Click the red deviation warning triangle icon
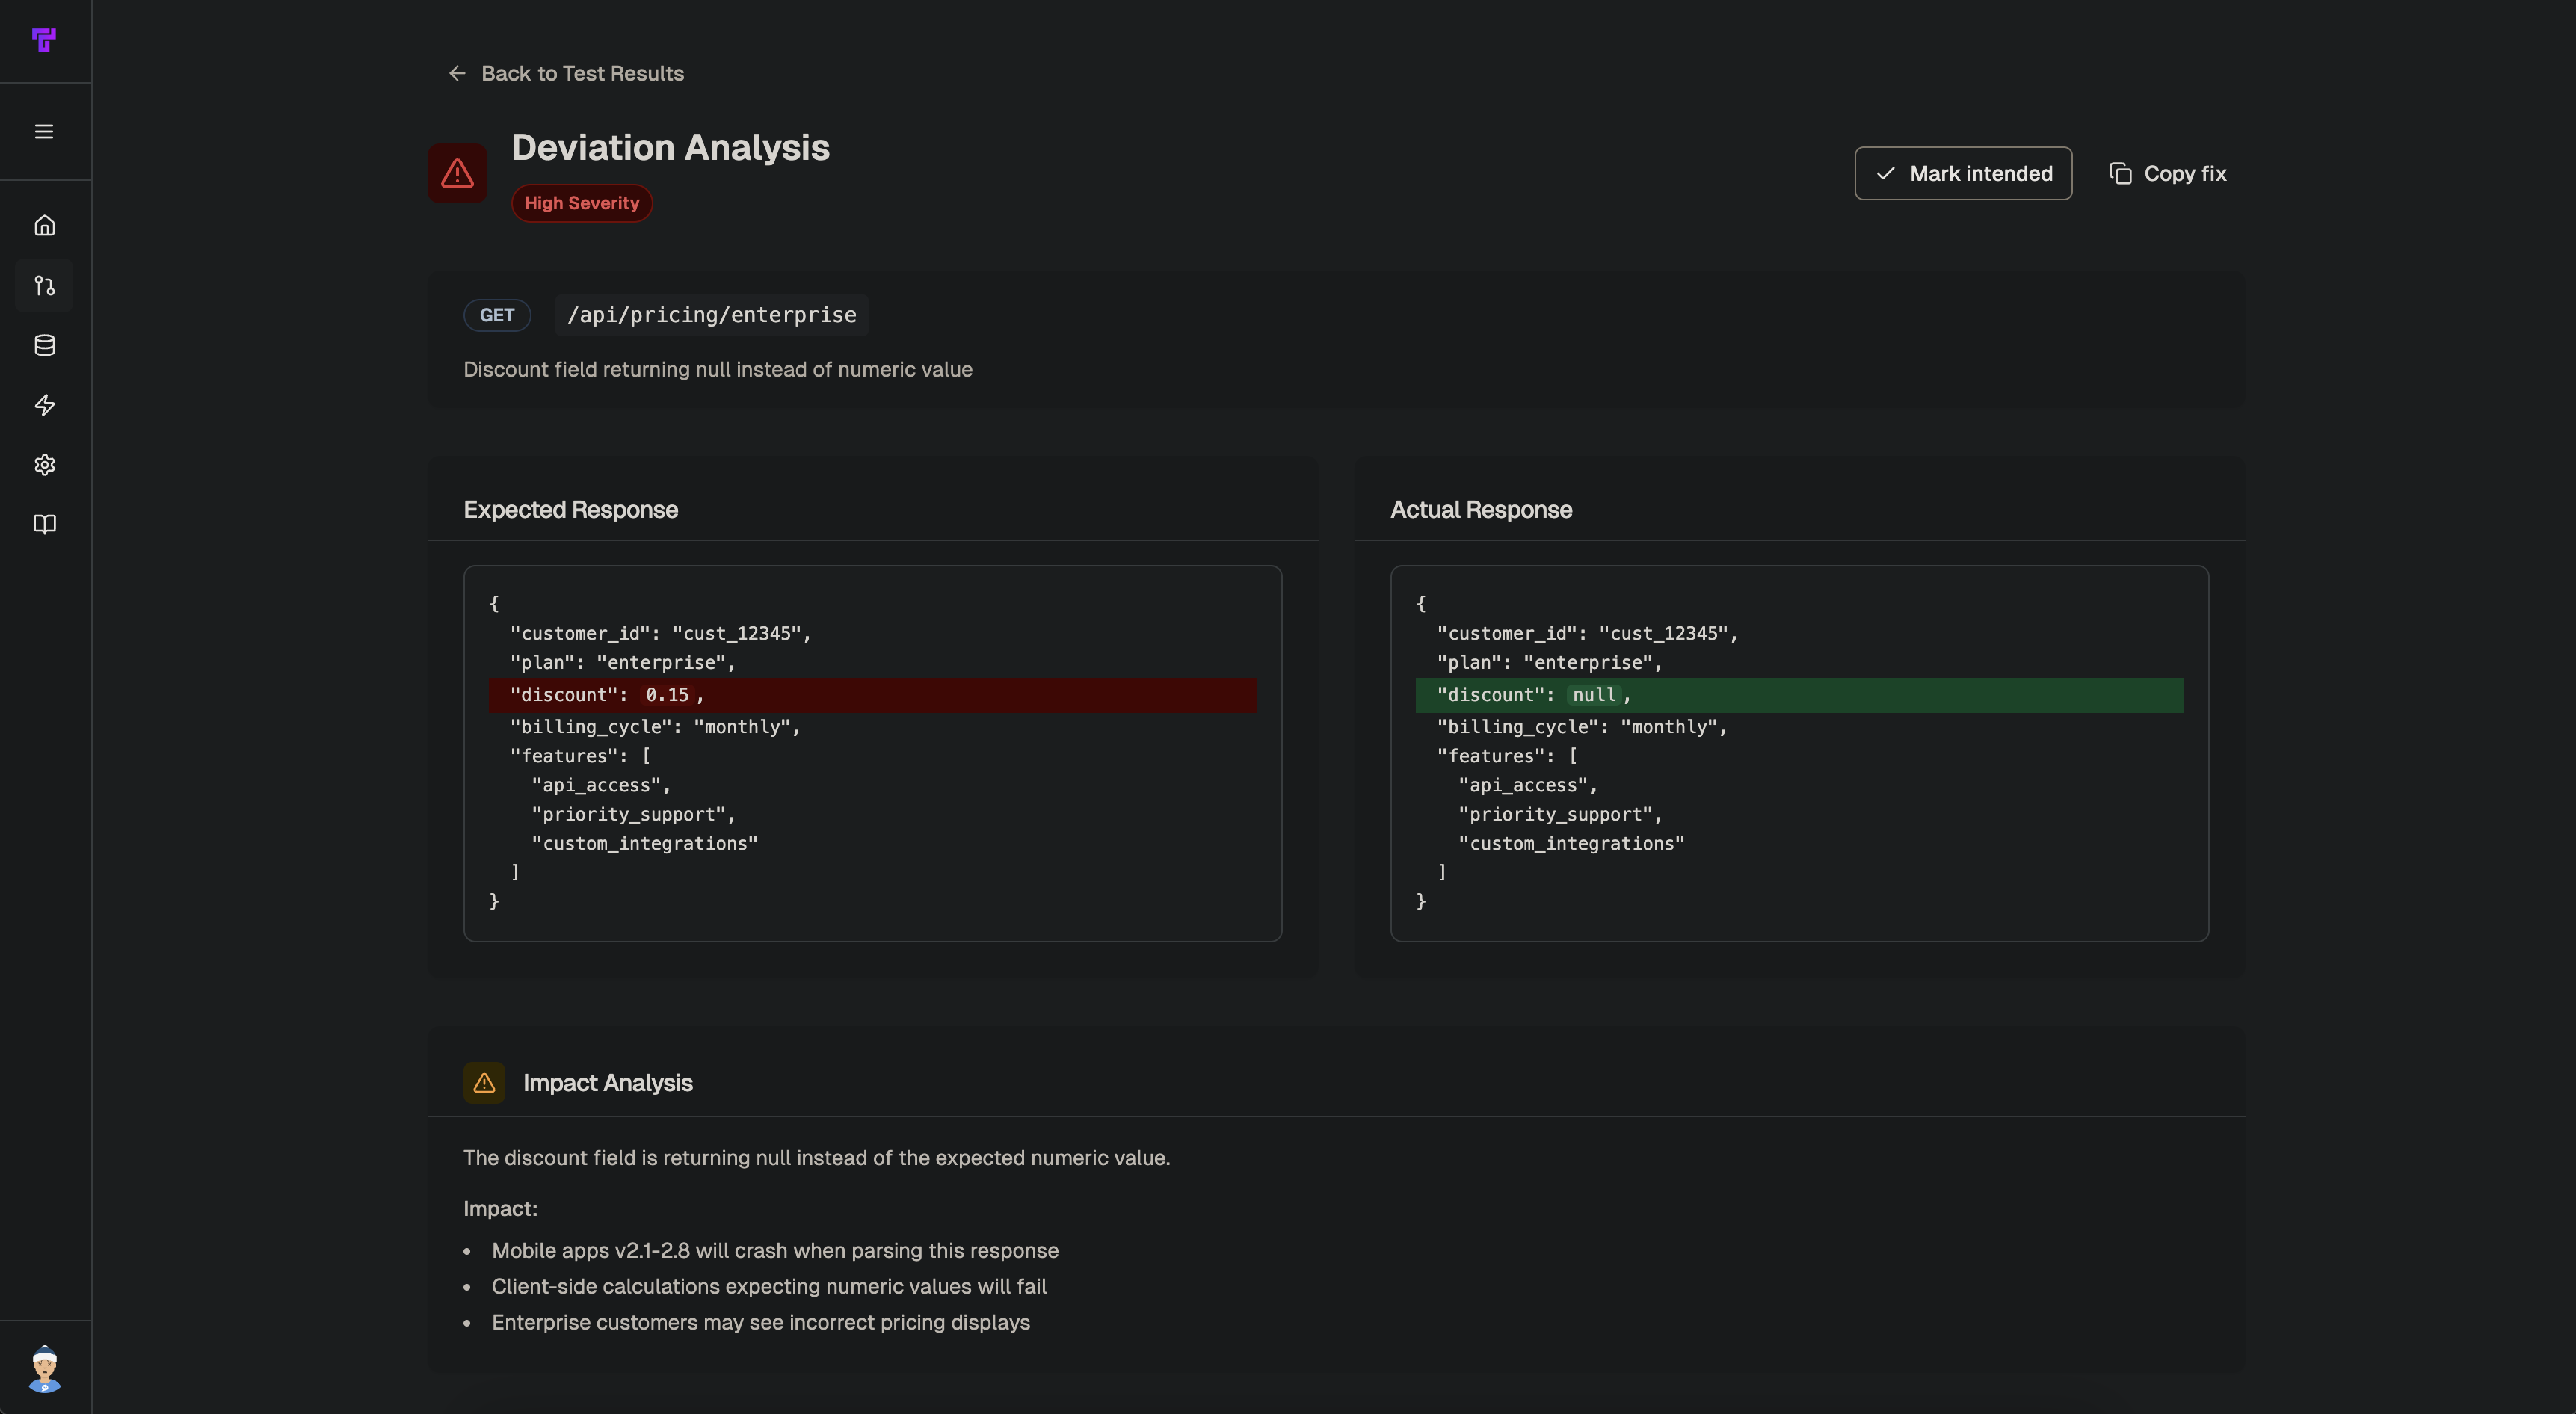This screenshot has width=2576, height=1414. tap(457, 173)
